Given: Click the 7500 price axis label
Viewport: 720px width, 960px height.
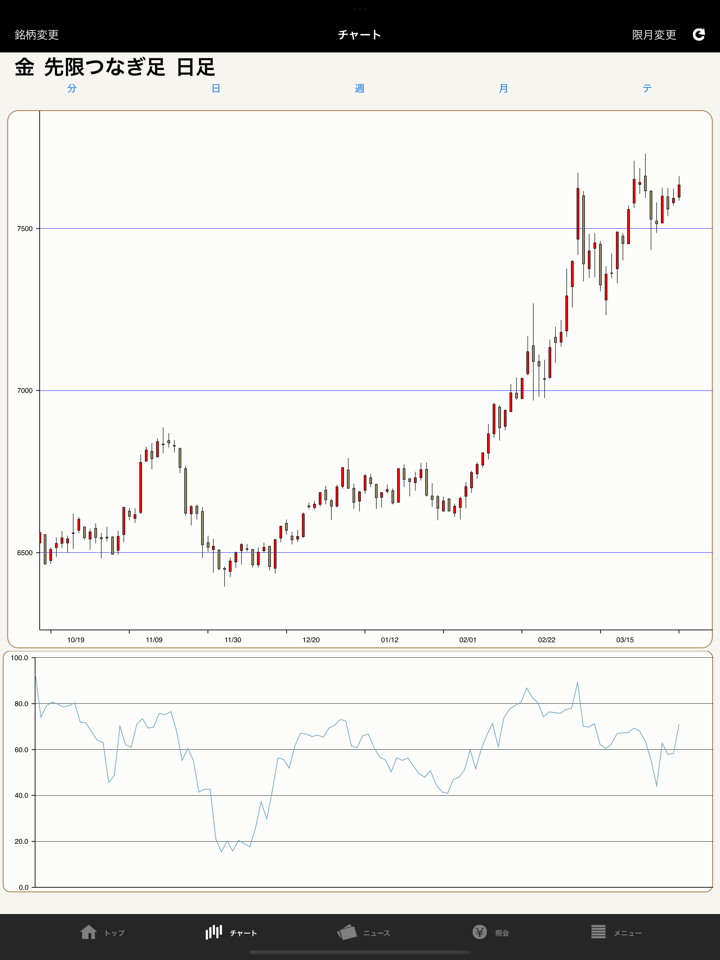Looking at the screenshot, I should pyautogui.click(x=24, y=229).
